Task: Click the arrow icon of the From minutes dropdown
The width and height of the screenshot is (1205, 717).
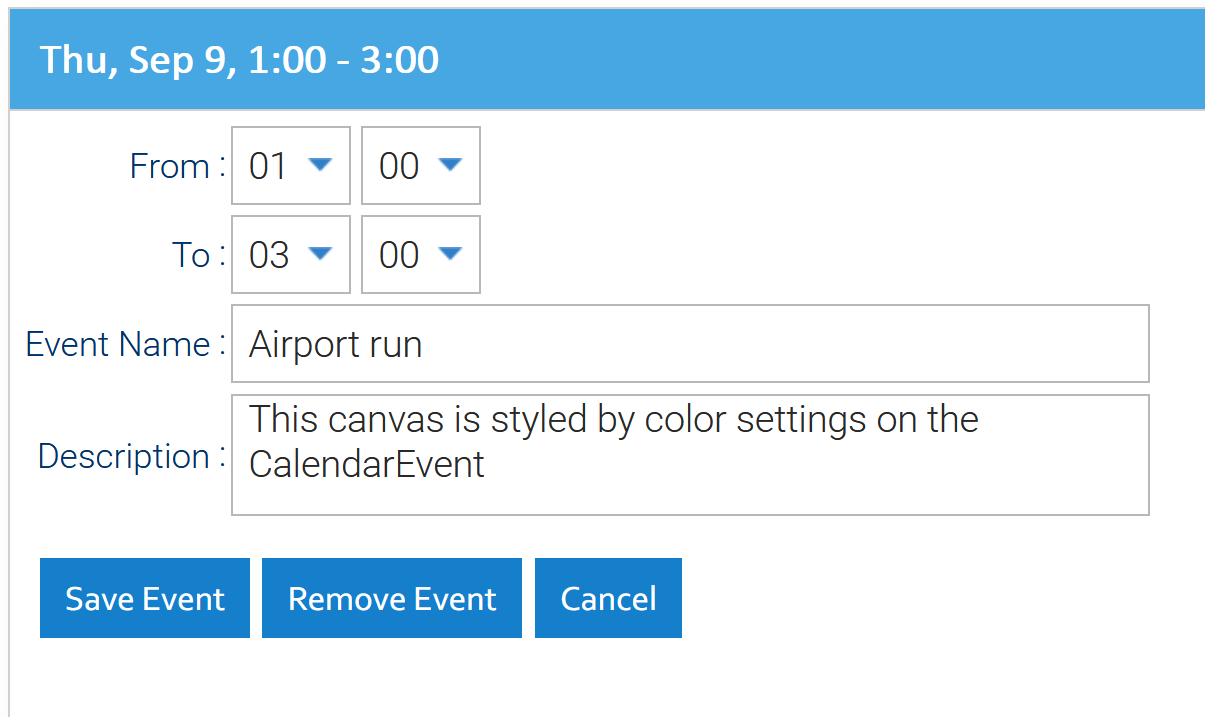Action: click(450, 164)
